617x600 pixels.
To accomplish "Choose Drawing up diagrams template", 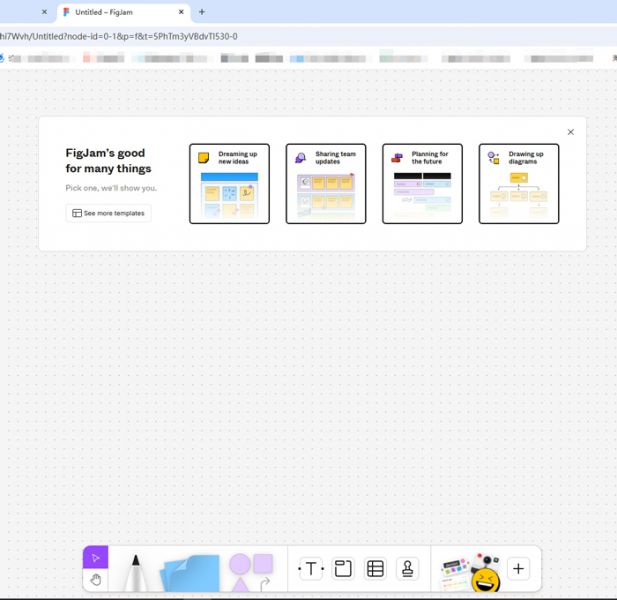I will pos(519,184).
